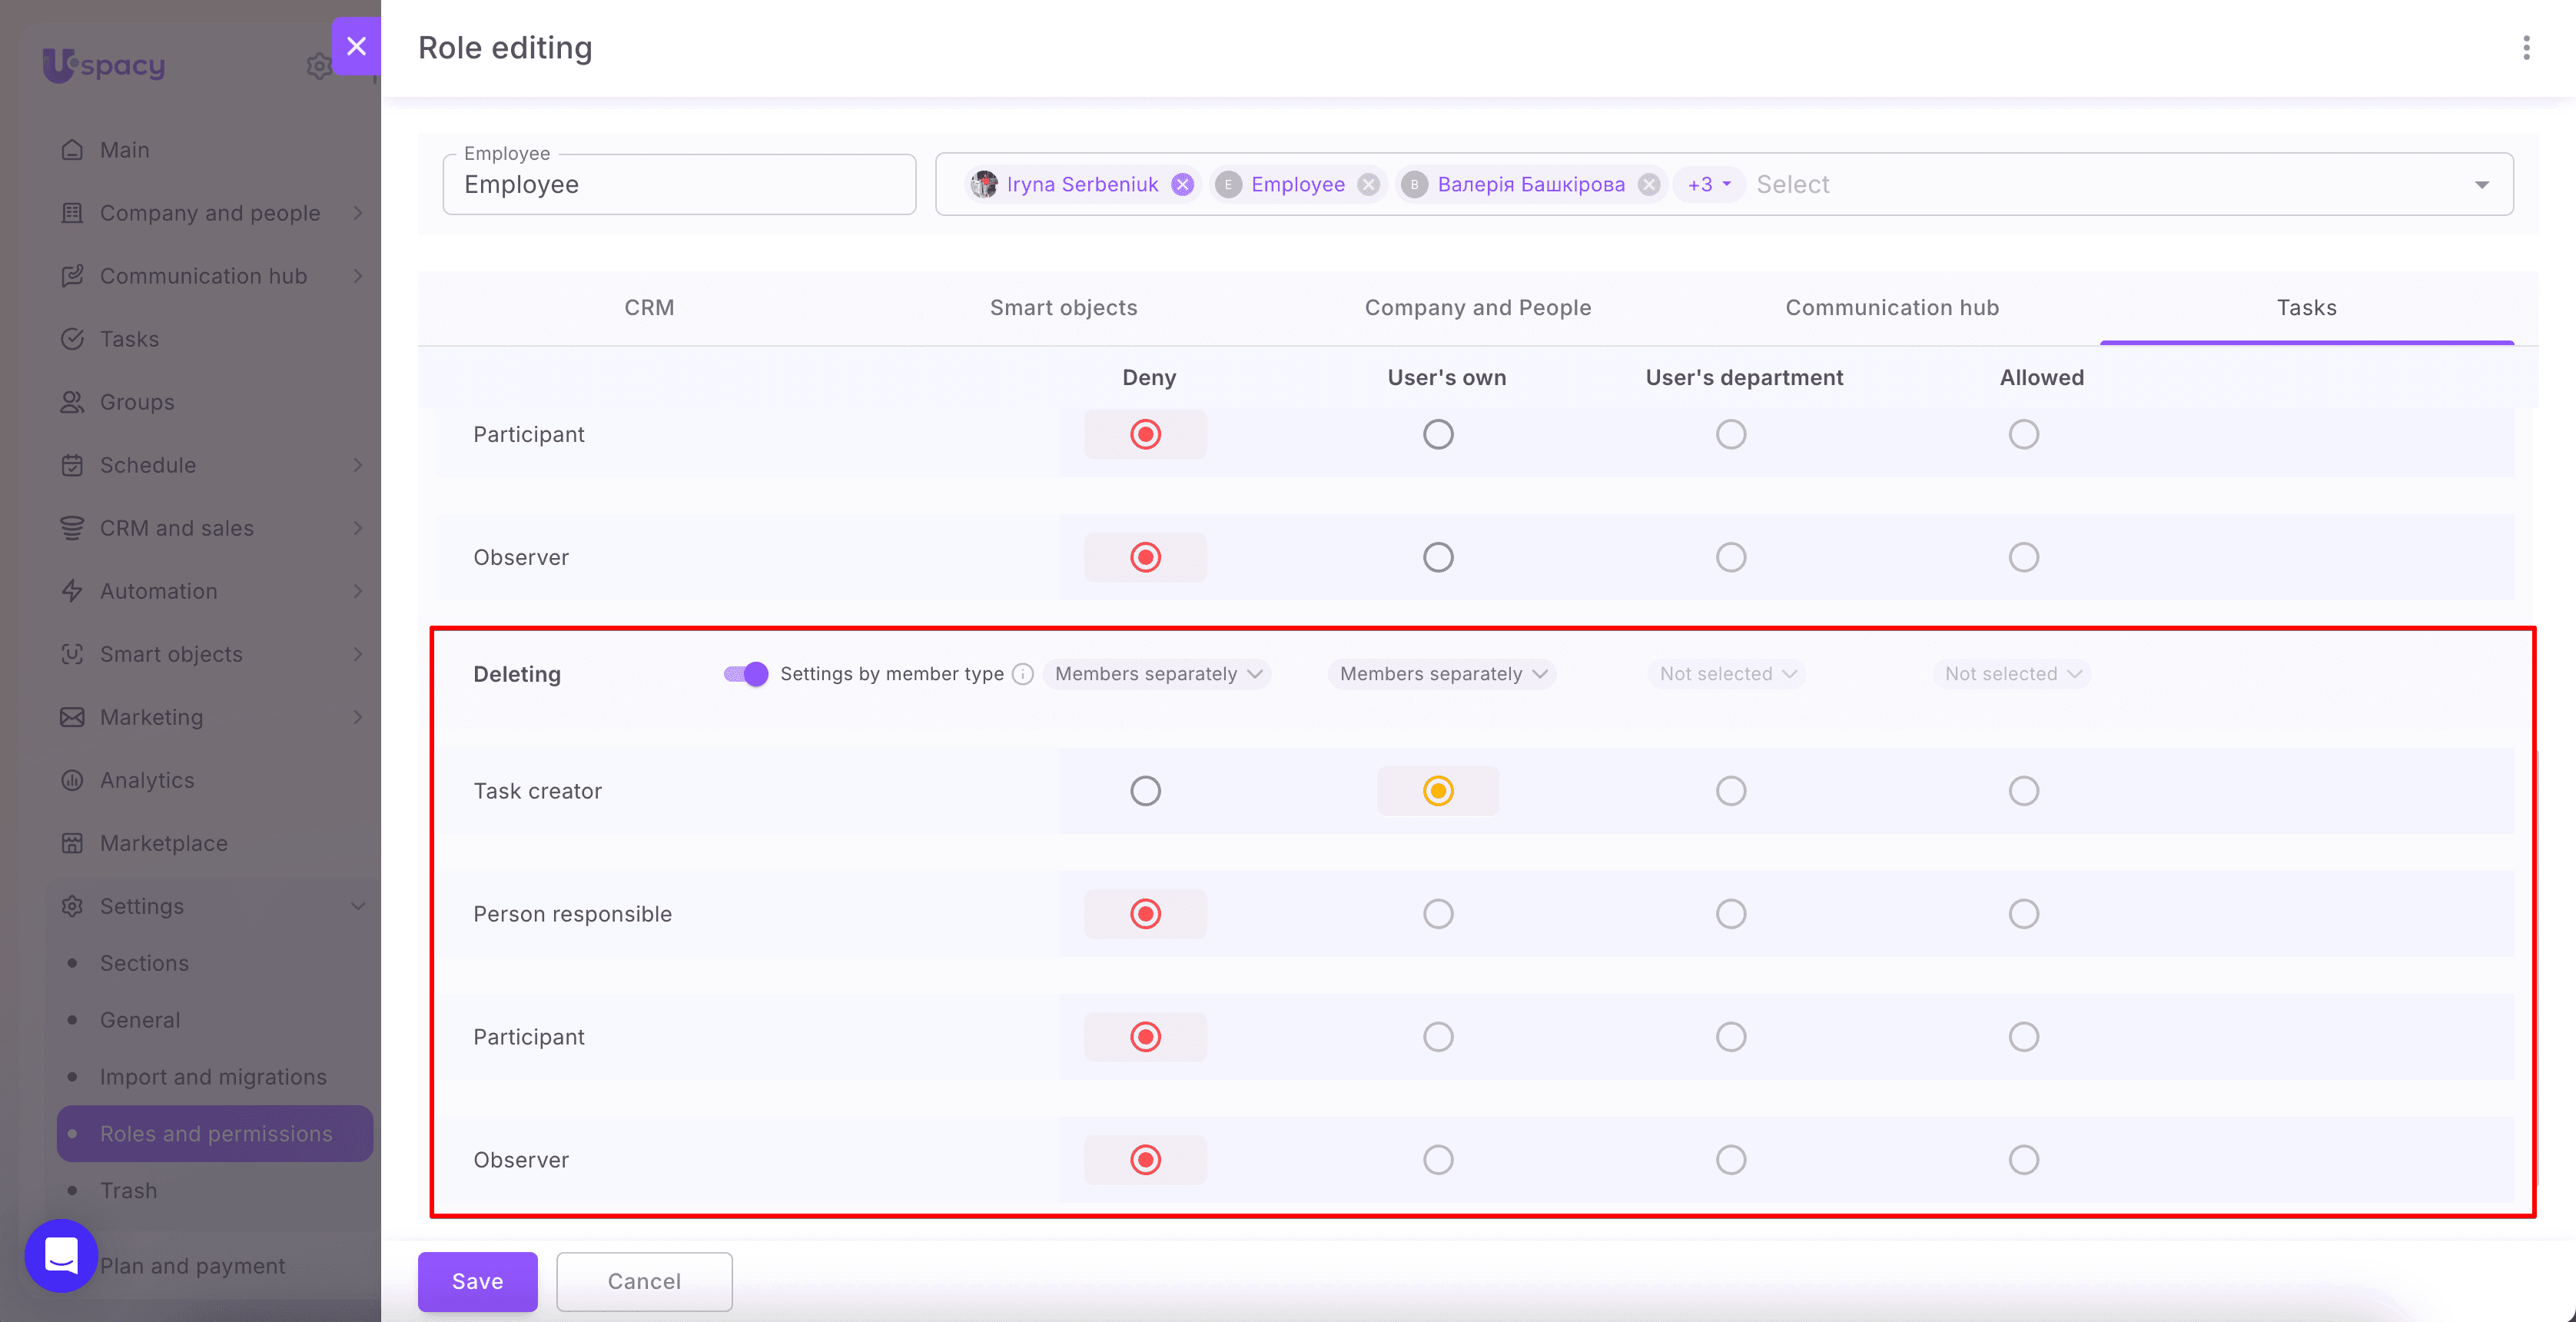Open the user Select dropdown arrow
Image resolution: width=2576 pixels, height=1322 pixels.
pos(2482,185)
